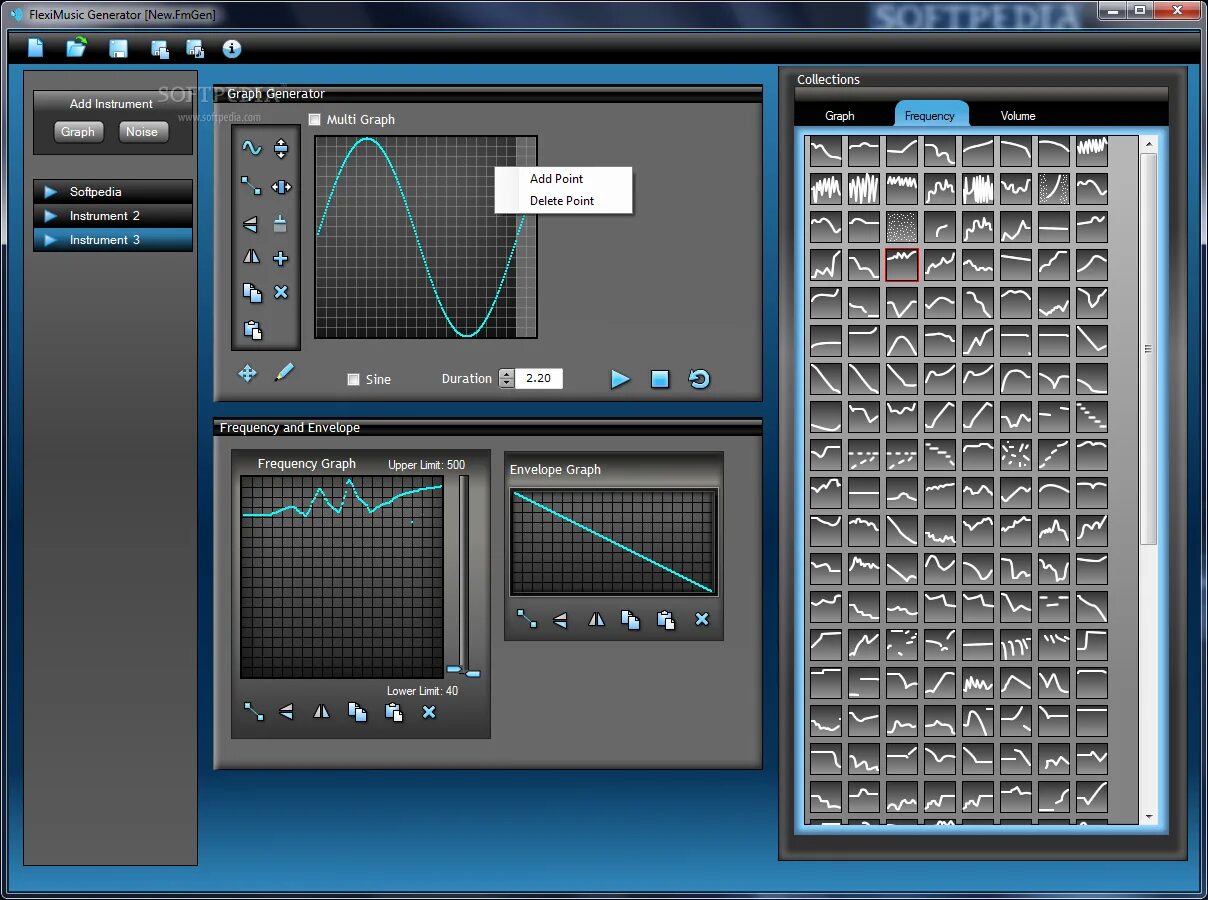
Task: Add a Noise instrument
Action: (x=142, y=131)
